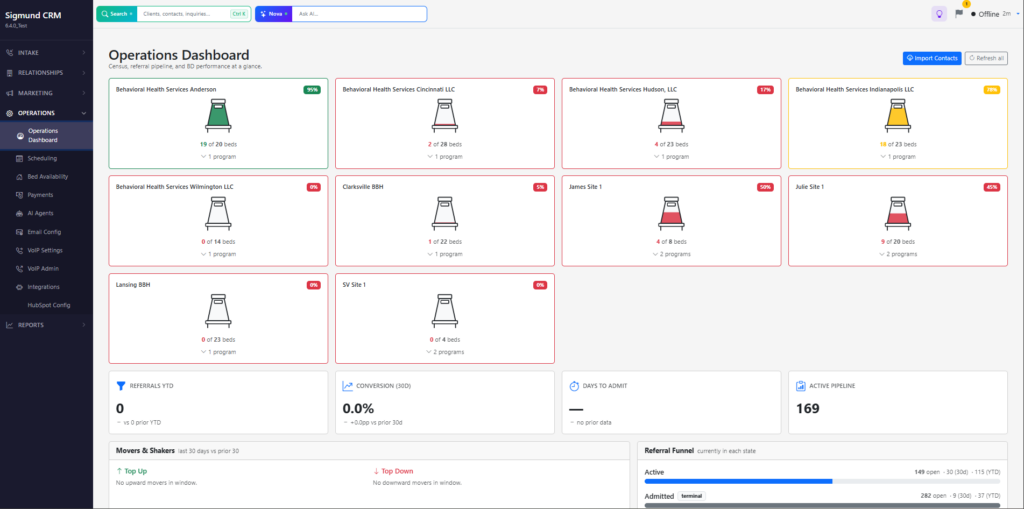Click the bed icon on Julie Site 1
The image size is (1024, 509).
(898, 212)
